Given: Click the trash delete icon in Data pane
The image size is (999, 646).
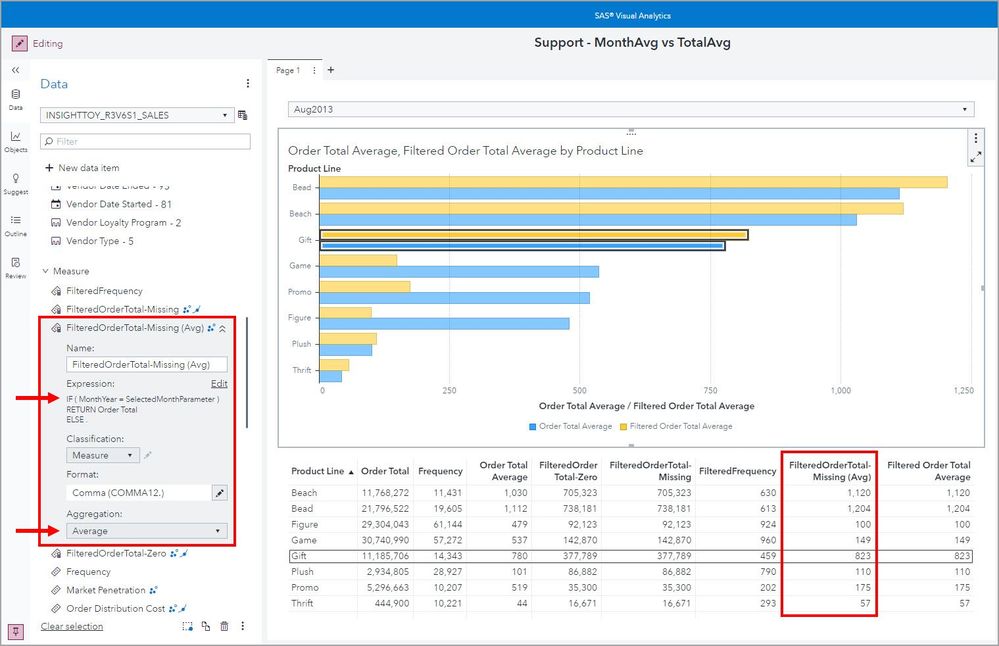Looking at the screenshot, I should tap(224, 626).
